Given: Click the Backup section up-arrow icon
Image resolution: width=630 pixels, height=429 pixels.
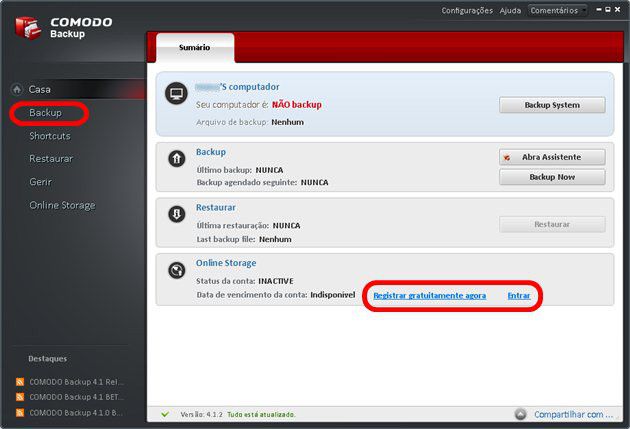Looking at the screenshot, I should coord(176,159).
